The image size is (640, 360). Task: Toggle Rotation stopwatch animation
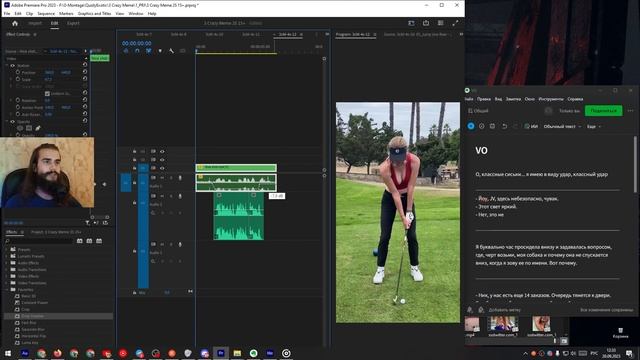pyautogui.click(x=18, y=100)
